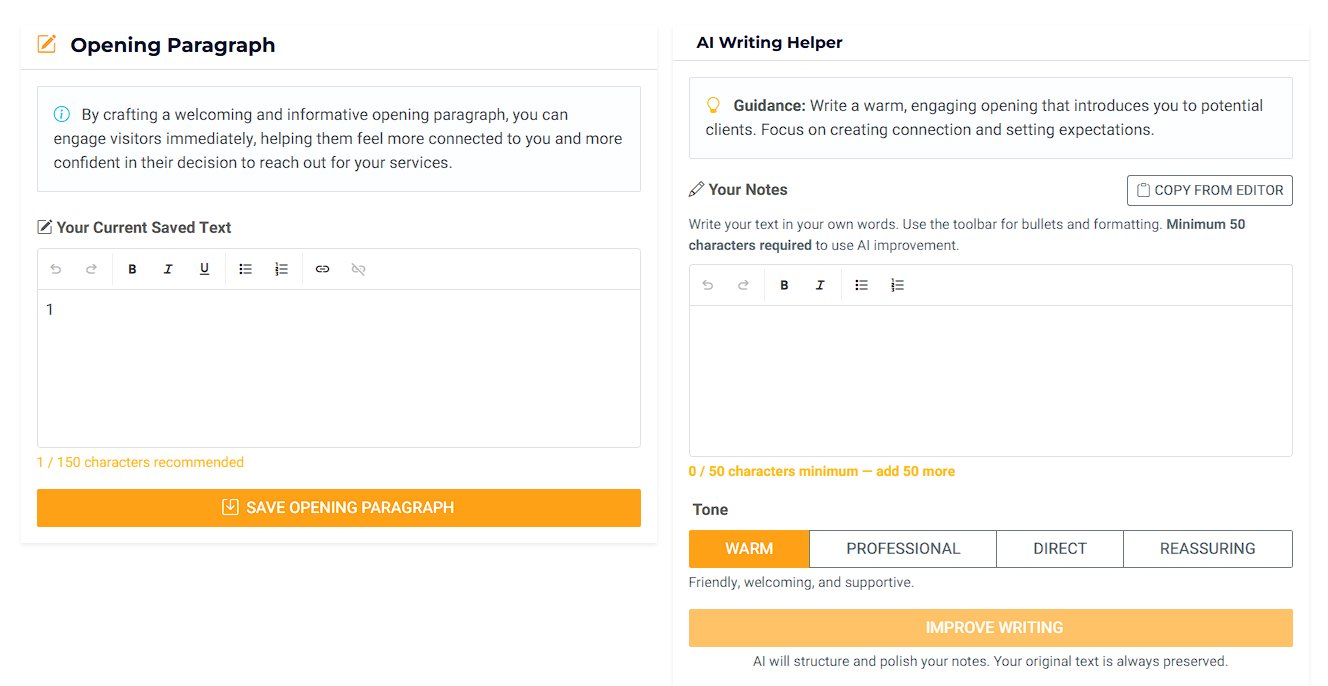The image size is (1328, 686).
Task: Click undo in the saved text editor
Action: (x=56, y=269)
